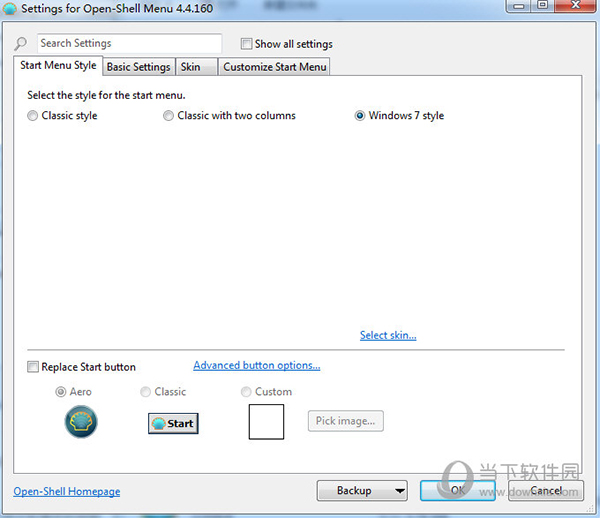Follow the Select skin... link
Screen dimensions: 600x518
[x=388, y=336]
